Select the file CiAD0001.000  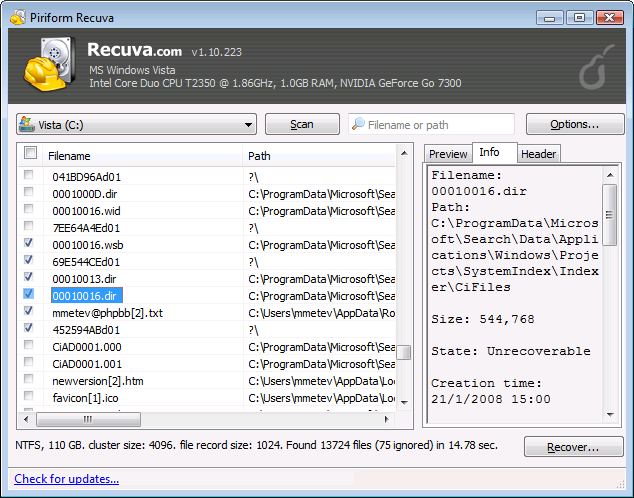tap(87, 347)
